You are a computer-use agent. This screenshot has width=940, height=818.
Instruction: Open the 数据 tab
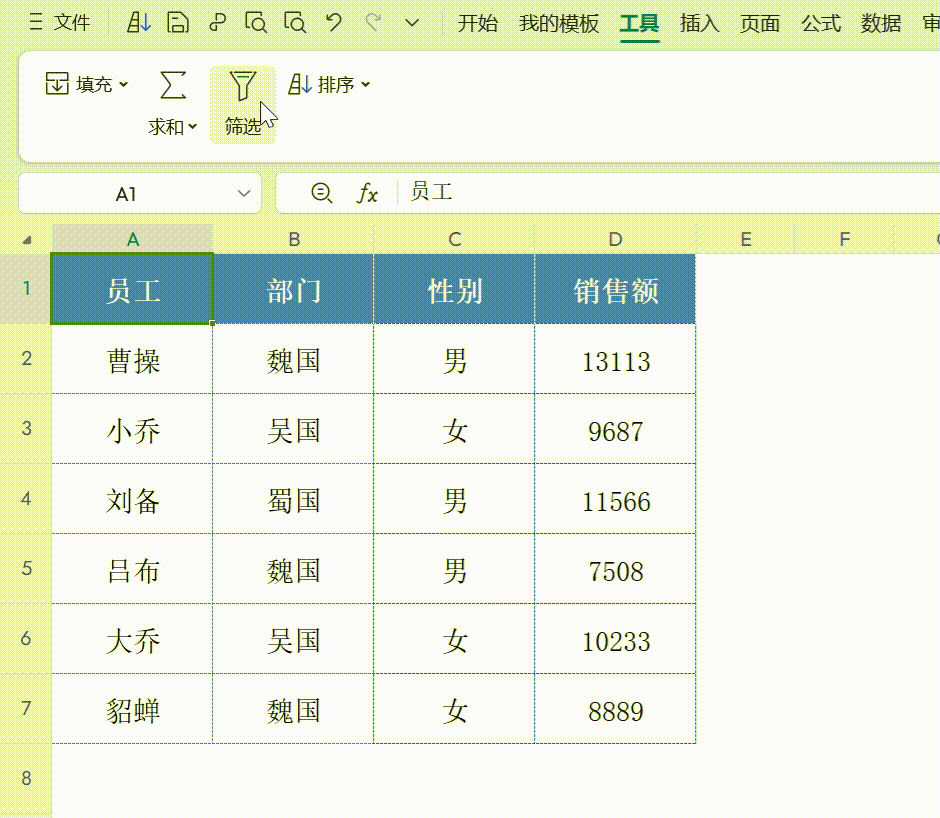[881, 23]
